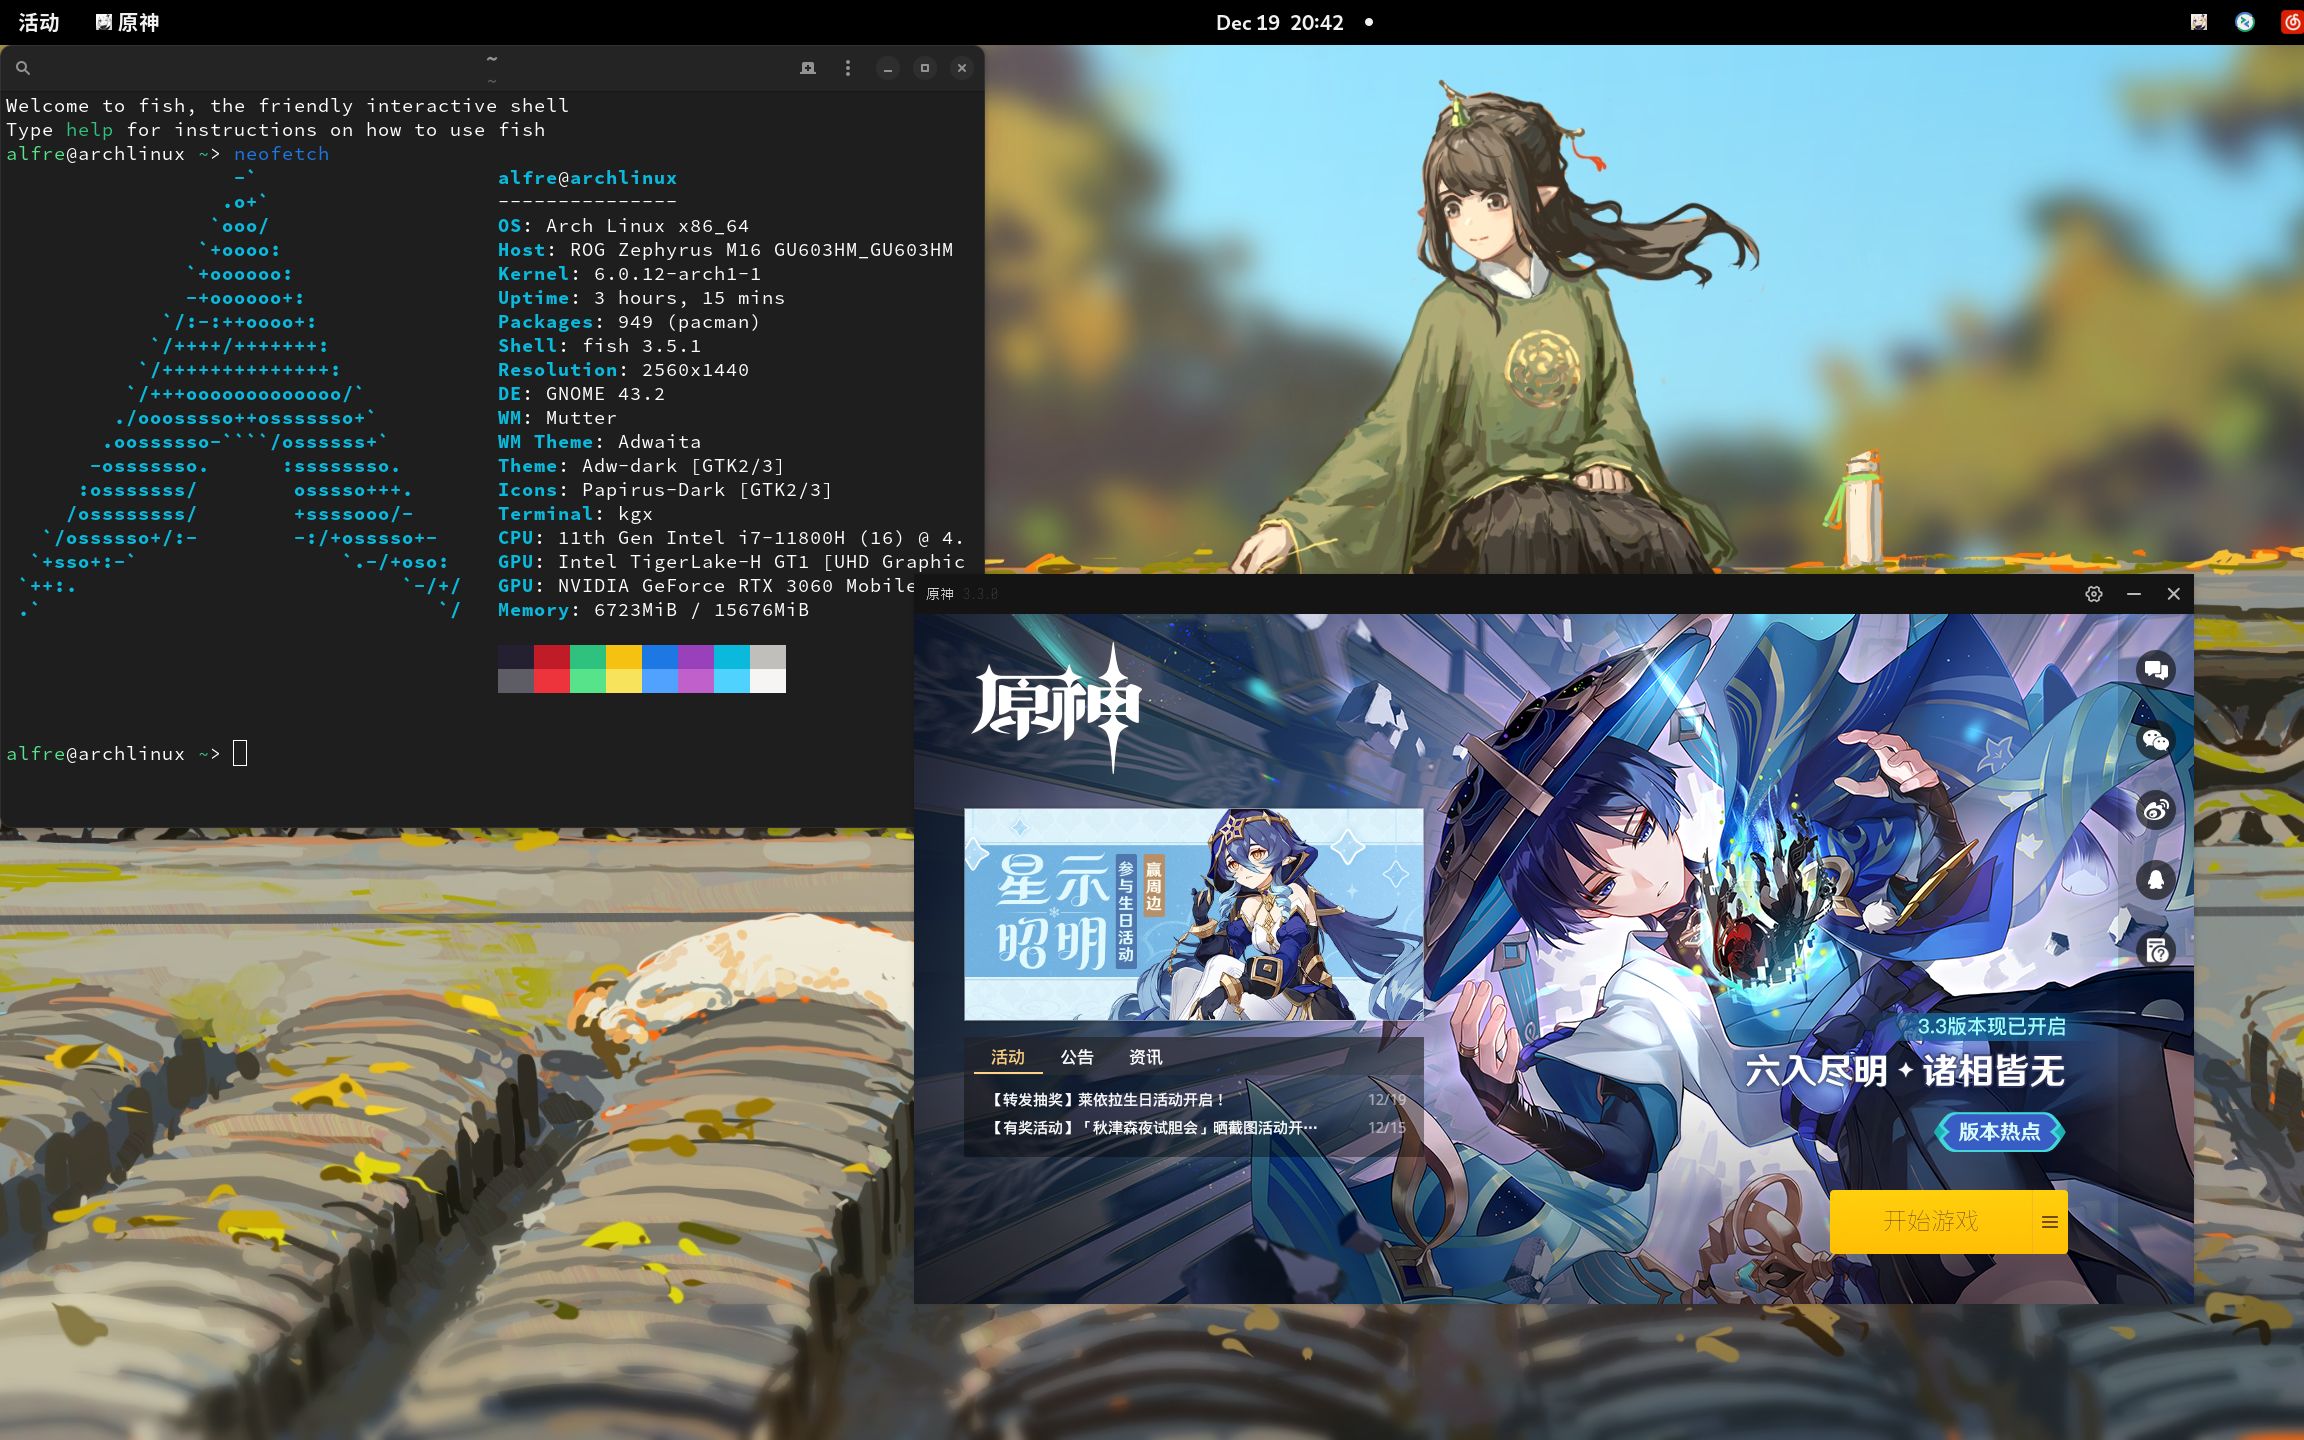Click 'OS: Arch Linux x86_64' line
Image resolution: width=2304 pixels, height=1440 pixels.
(623, 225)
